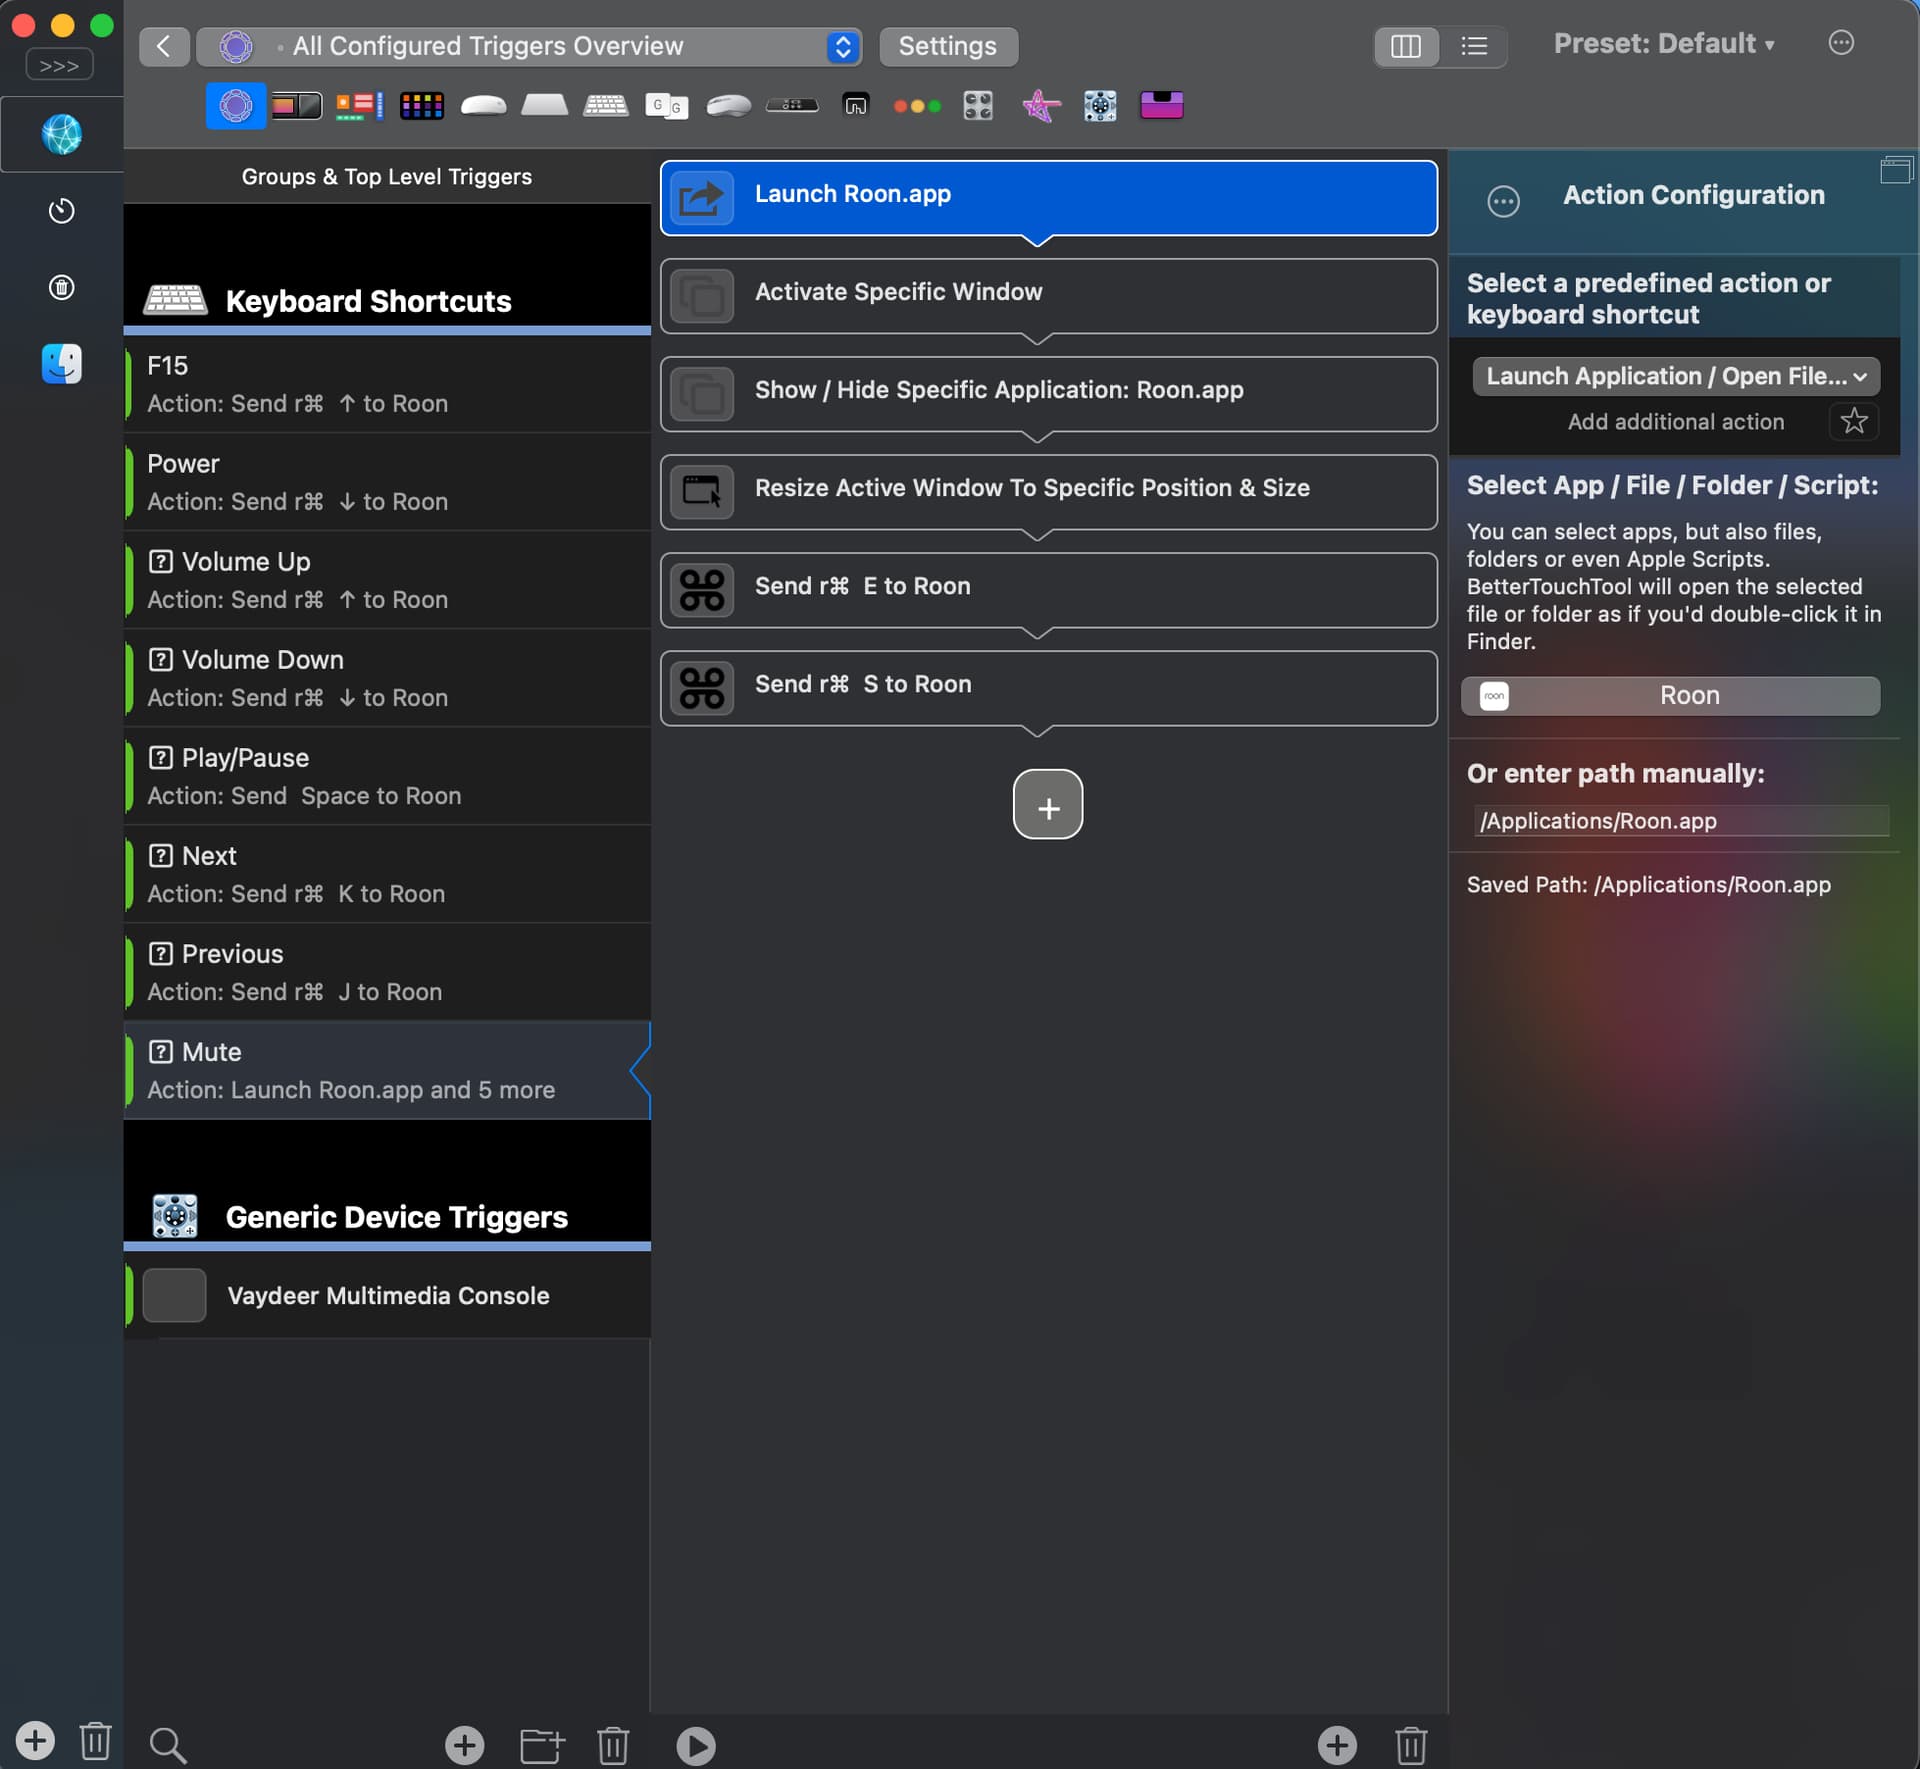Screen dimensions: 1920x1769
Task: Select the Volume Down trigger
Action: tap(388, 678)
